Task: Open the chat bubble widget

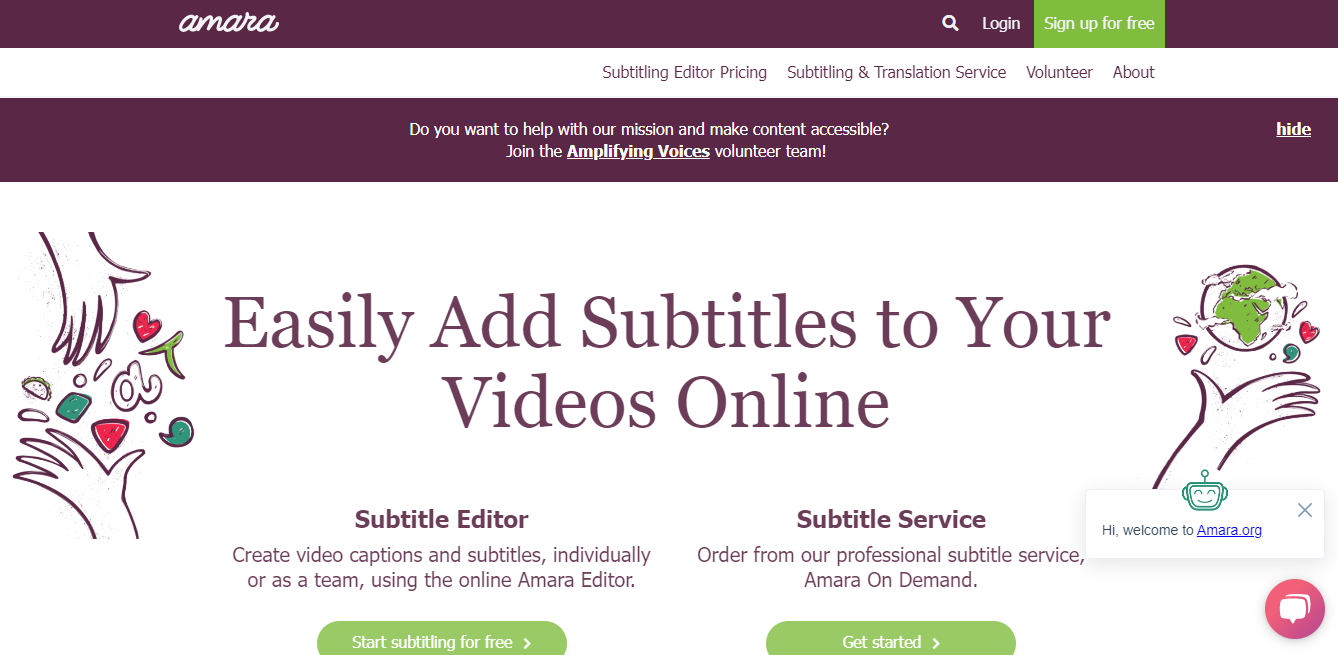Action: (1294, 608)
